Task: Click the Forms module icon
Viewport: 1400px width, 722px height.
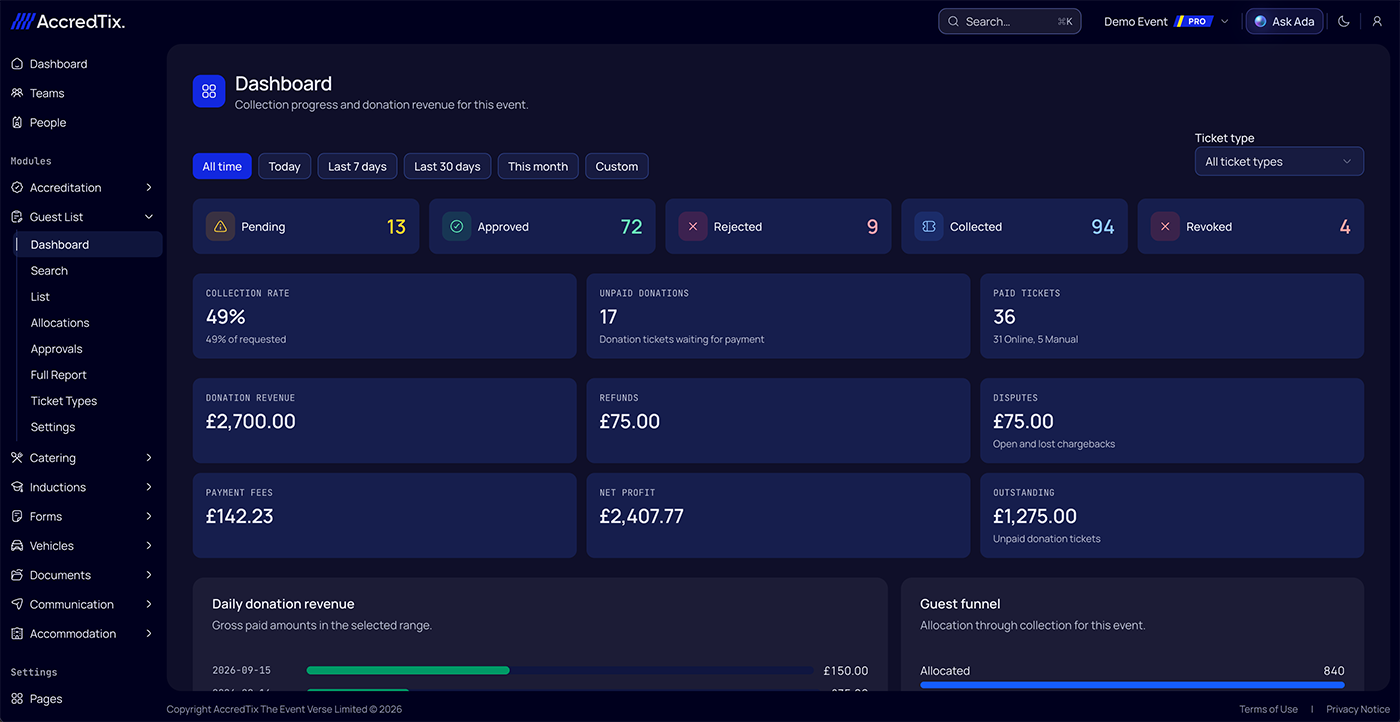Action: 17,516
